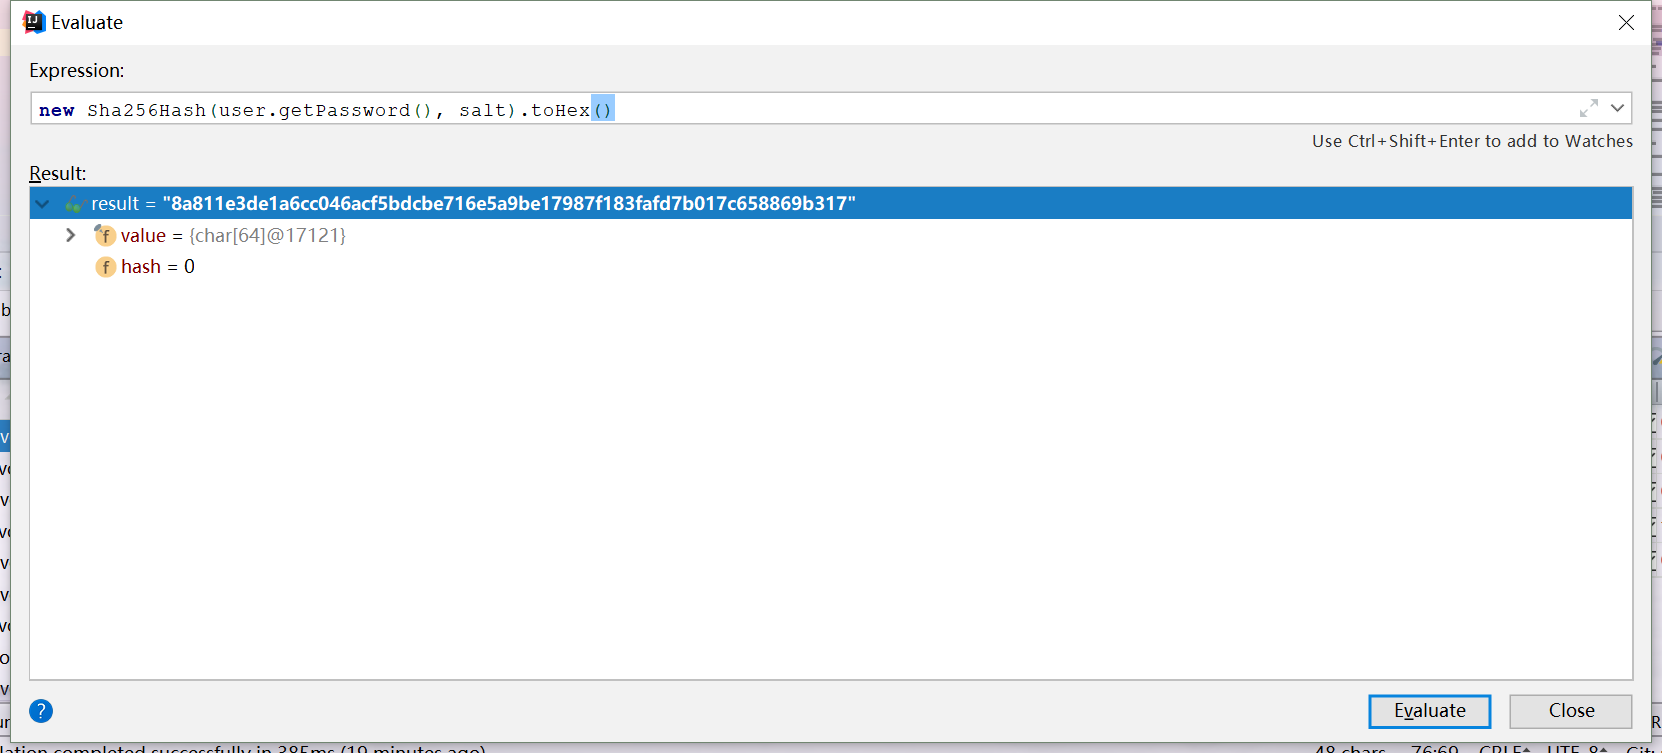Expand the expression editor with the arrows icon
The width and height of the screenshot is (1662, 753).
[x=1589, y=108]
